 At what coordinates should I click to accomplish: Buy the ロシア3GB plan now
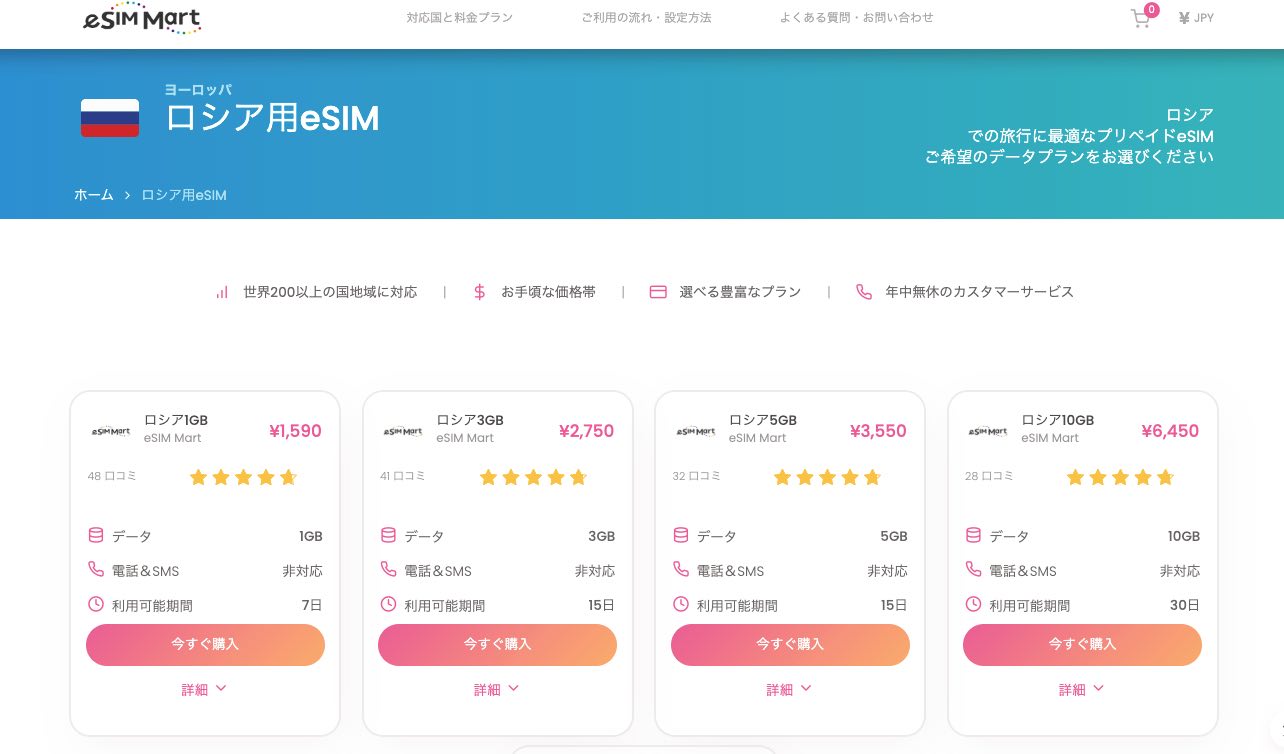(x=497, y=644)
